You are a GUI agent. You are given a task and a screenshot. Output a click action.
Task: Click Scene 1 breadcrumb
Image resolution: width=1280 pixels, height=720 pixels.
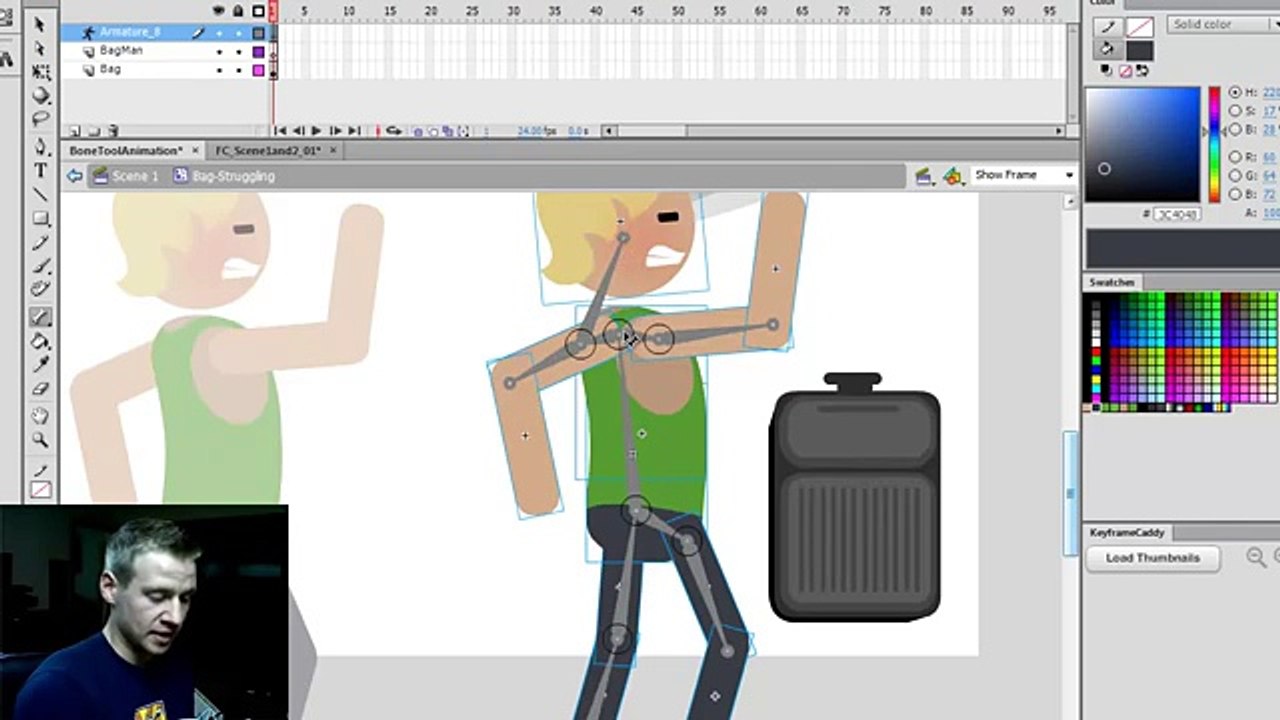click(x=125, y=176)
